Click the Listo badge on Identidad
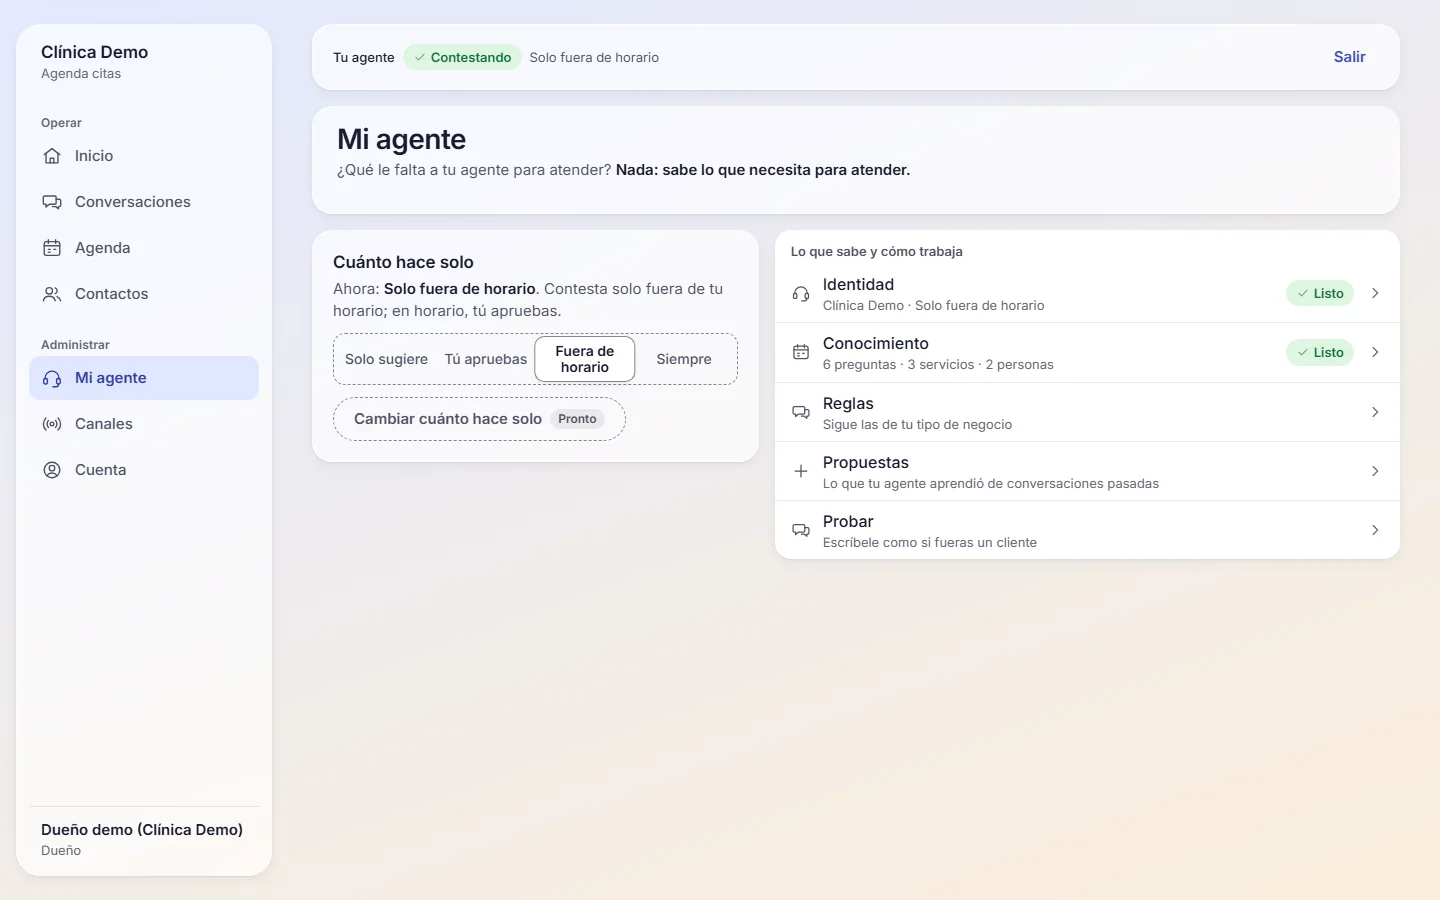The height and width of the screenshot is (900, 1440). [1319, 294]
